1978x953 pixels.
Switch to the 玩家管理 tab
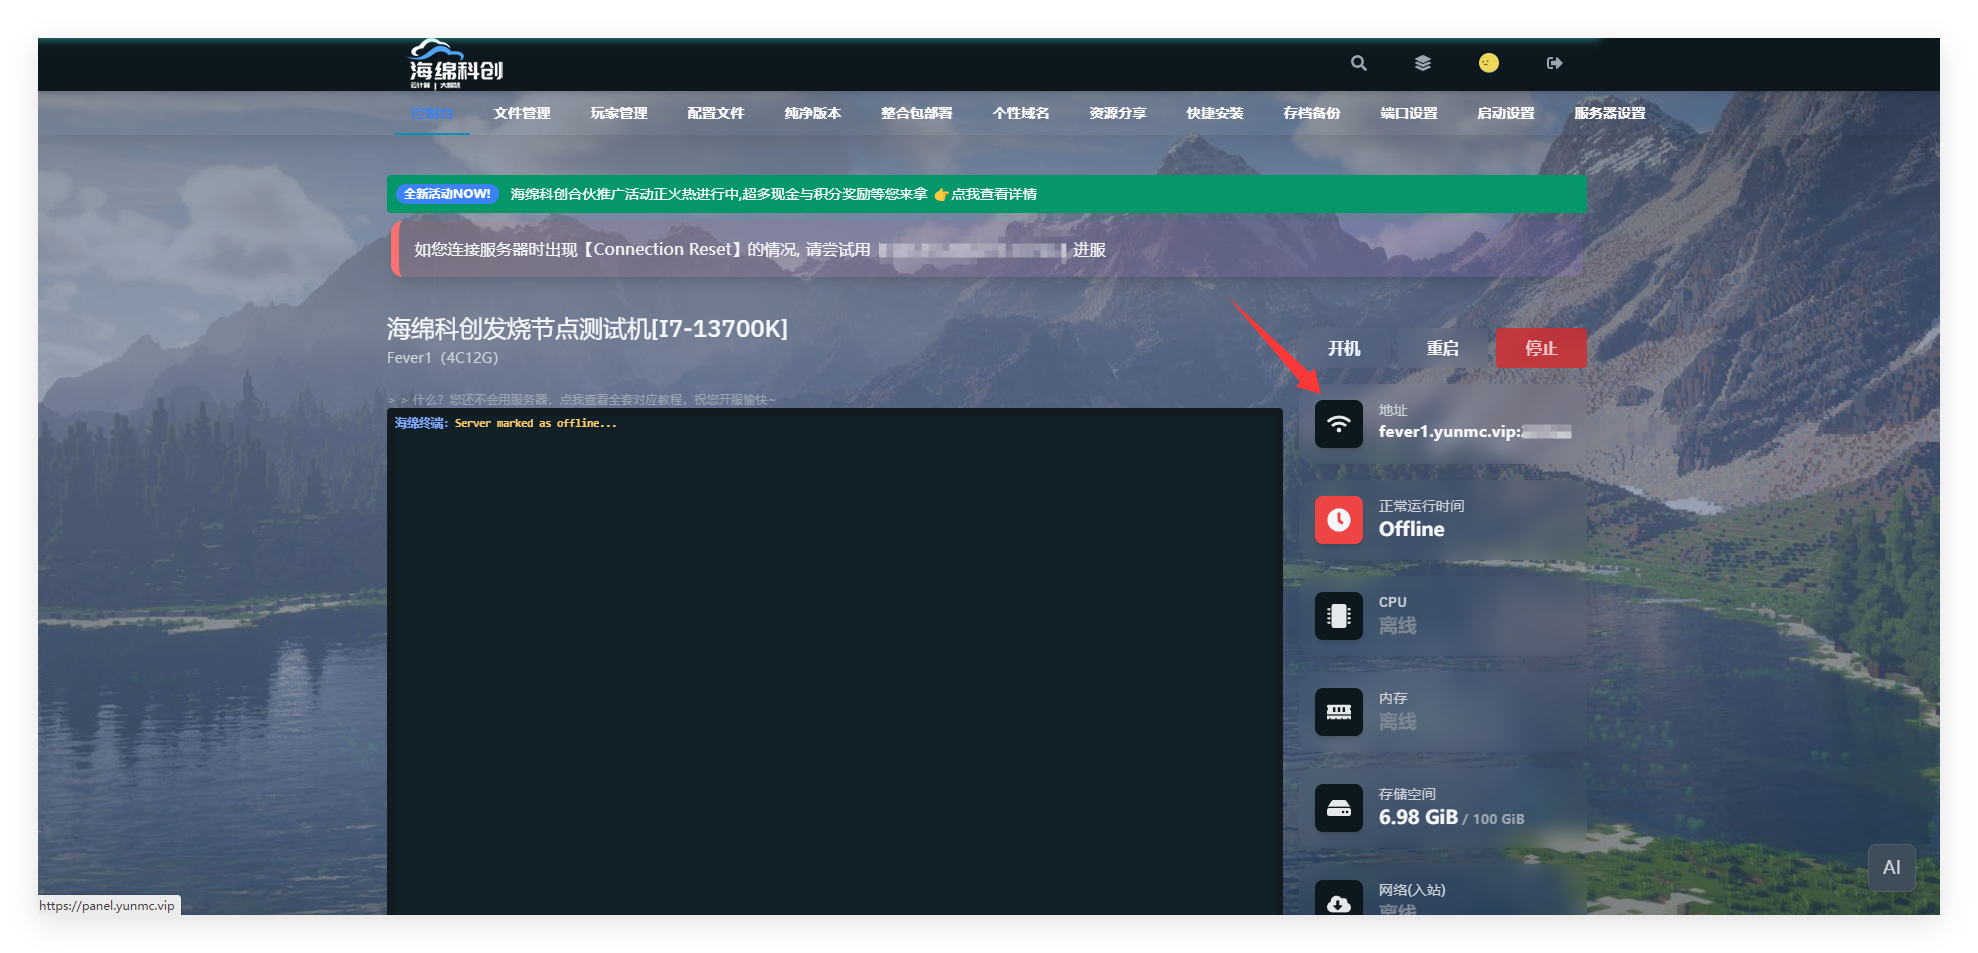click(618, 113)
